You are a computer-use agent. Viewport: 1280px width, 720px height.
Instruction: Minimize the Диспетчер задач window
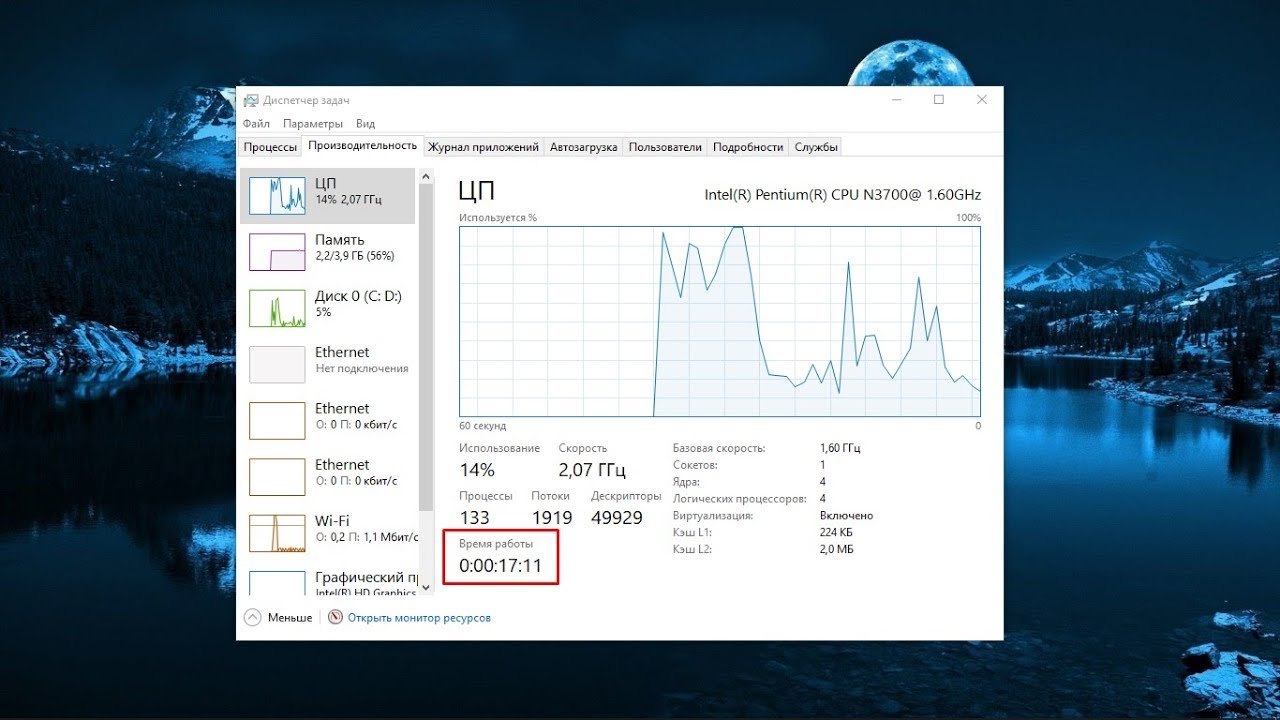pos(895,100)
